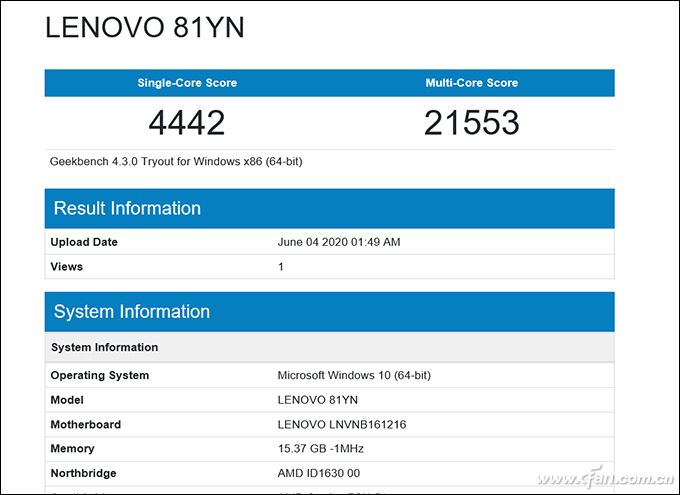Click the Operating System row label

(x=100, y=375)
